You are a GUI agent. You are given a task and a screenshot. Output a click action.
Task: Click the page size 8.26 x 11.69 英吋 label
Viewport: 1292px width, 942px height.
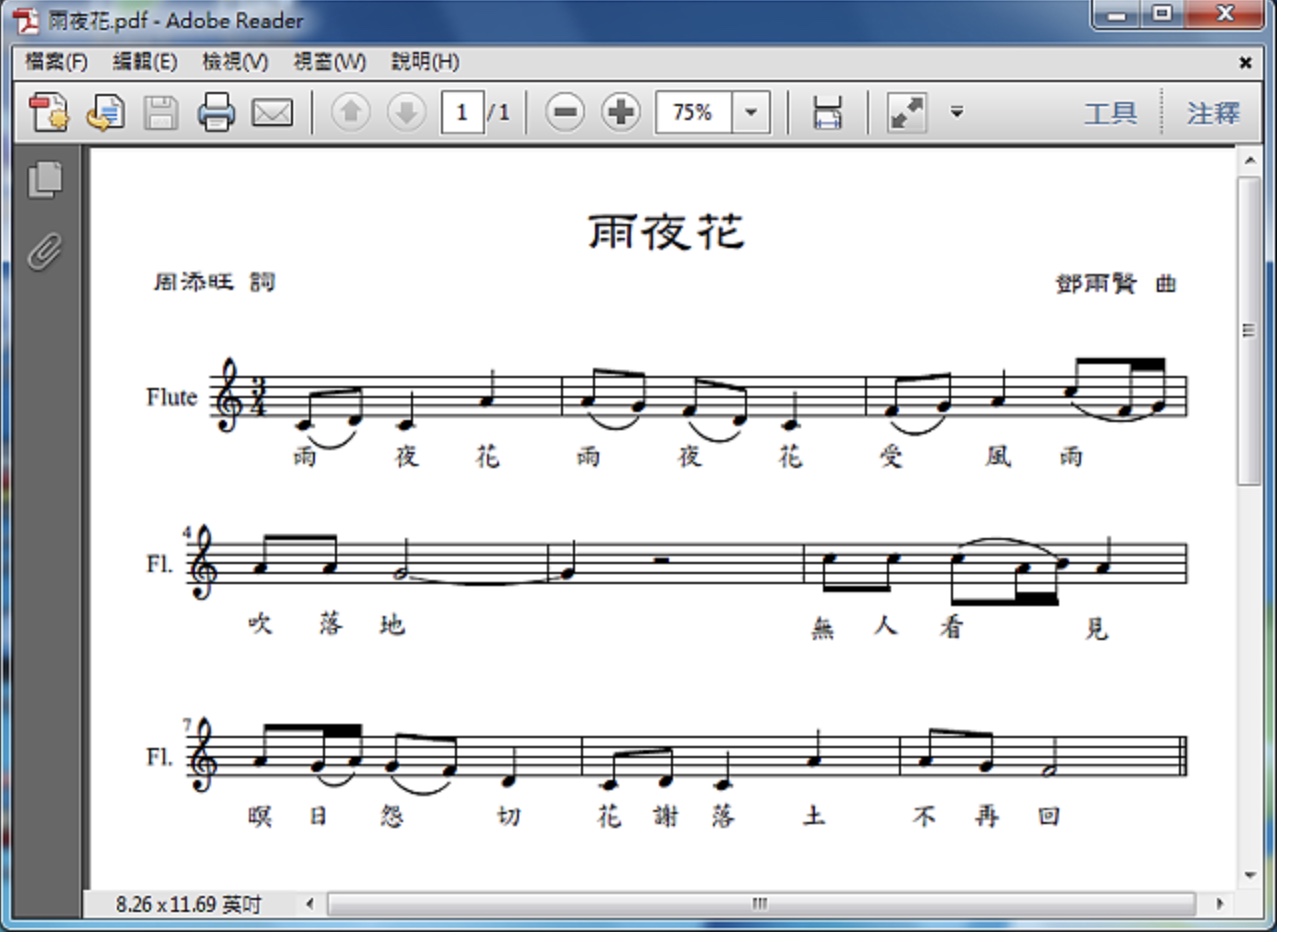[x=188, y=905]
